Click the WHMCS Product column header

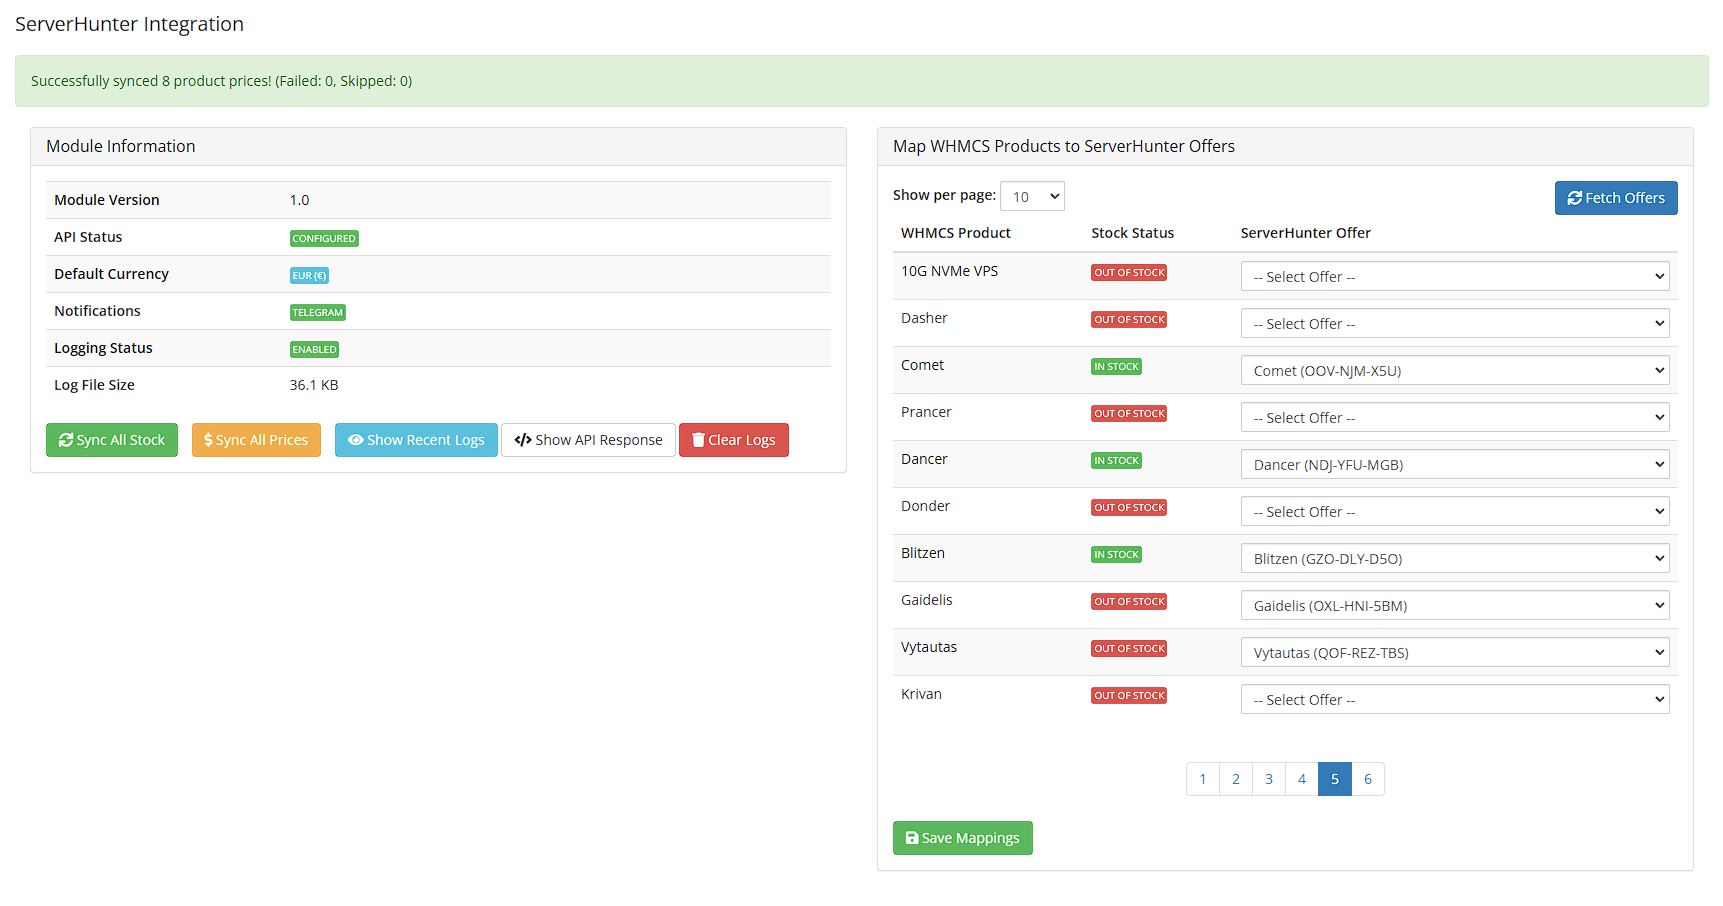click(x=956, y=233)
